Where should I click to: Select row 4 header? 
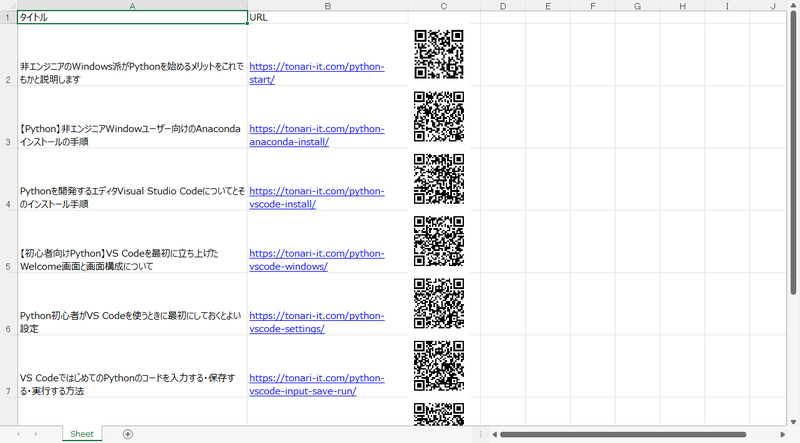click(x=8, y=179)
